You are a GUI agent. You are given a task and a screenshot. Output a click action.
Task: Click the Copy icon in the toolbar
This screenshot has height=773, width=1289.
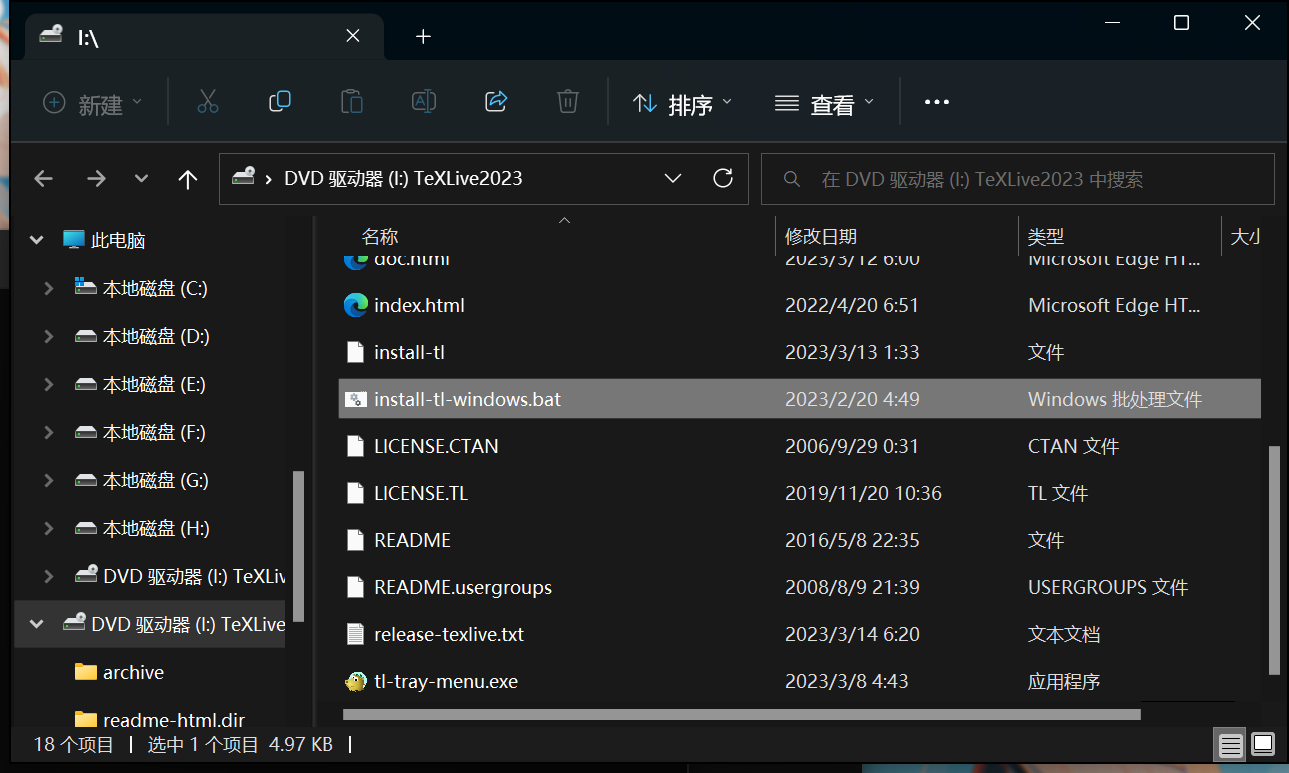[x=280, y=102]
